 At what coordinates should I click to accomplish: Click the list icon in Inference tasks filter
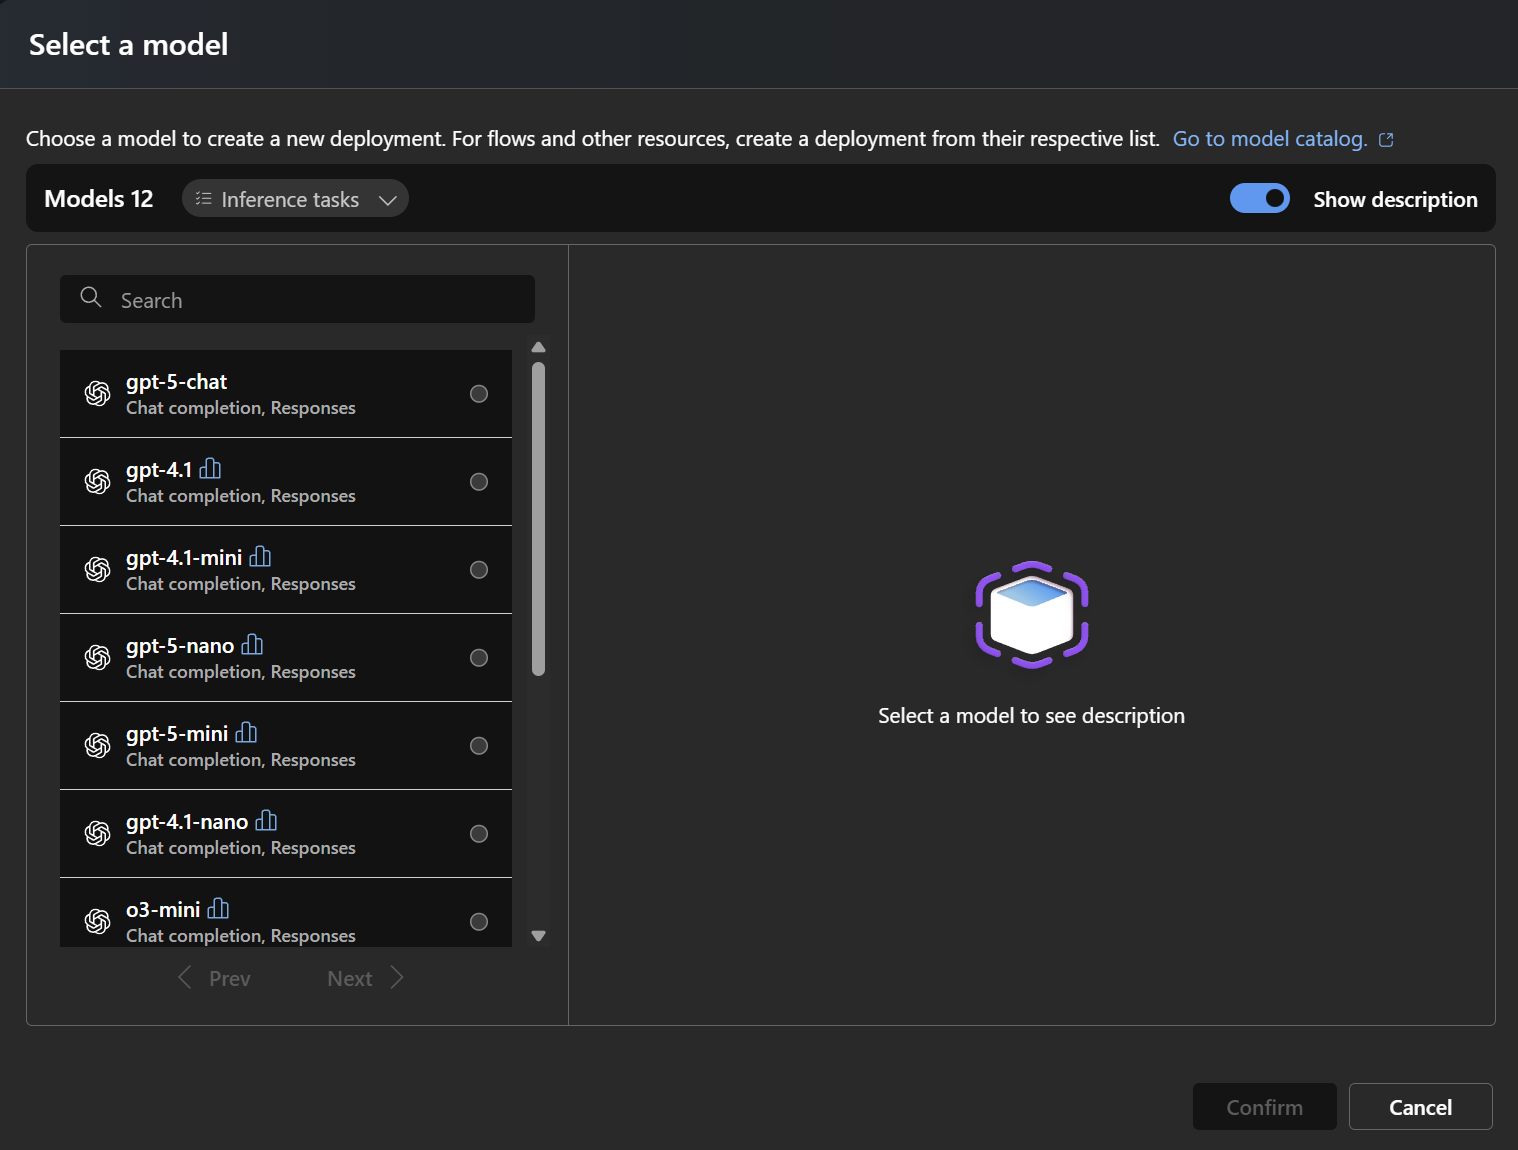click(203, 199)
